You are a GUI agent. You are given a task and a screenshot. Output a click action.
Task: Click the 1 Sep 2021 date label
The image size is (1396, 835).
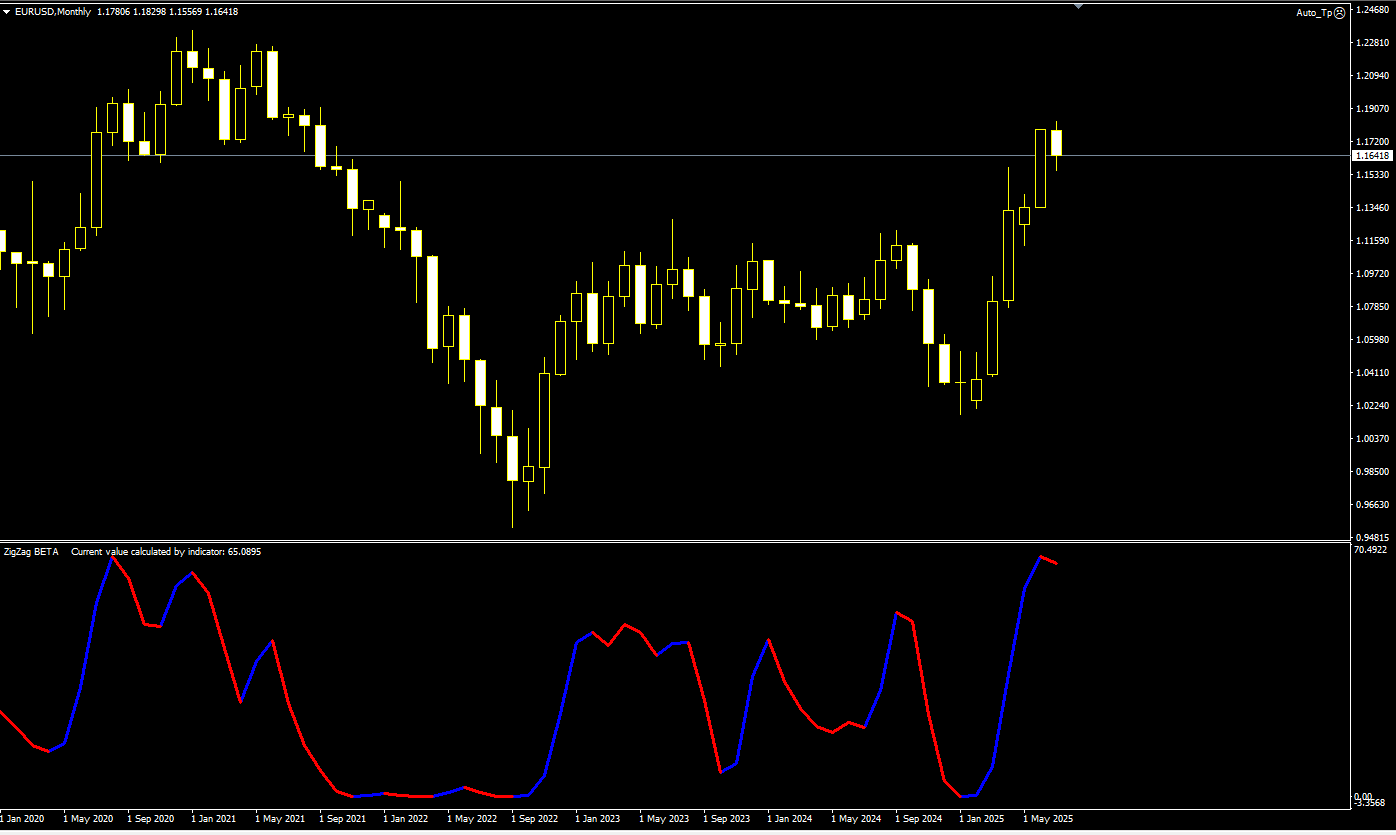click(x=343, y=819)
